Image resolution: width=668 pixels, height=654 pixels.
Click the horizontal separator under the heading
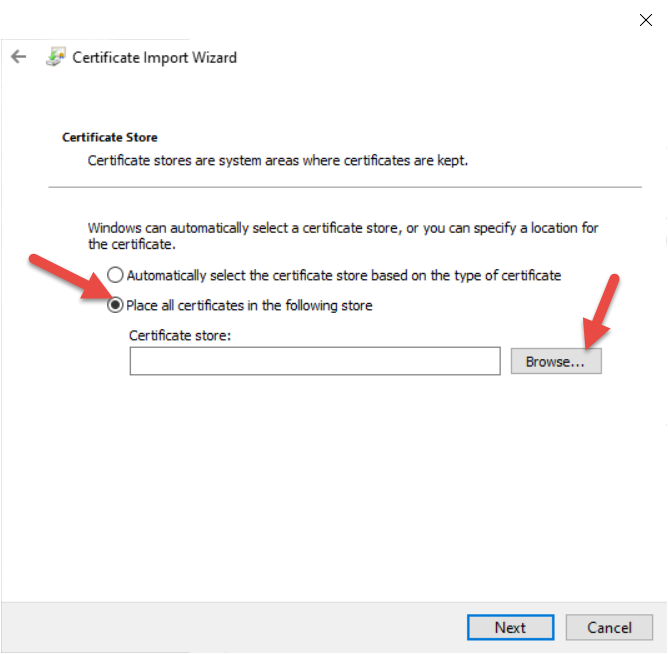pos(345,187)
